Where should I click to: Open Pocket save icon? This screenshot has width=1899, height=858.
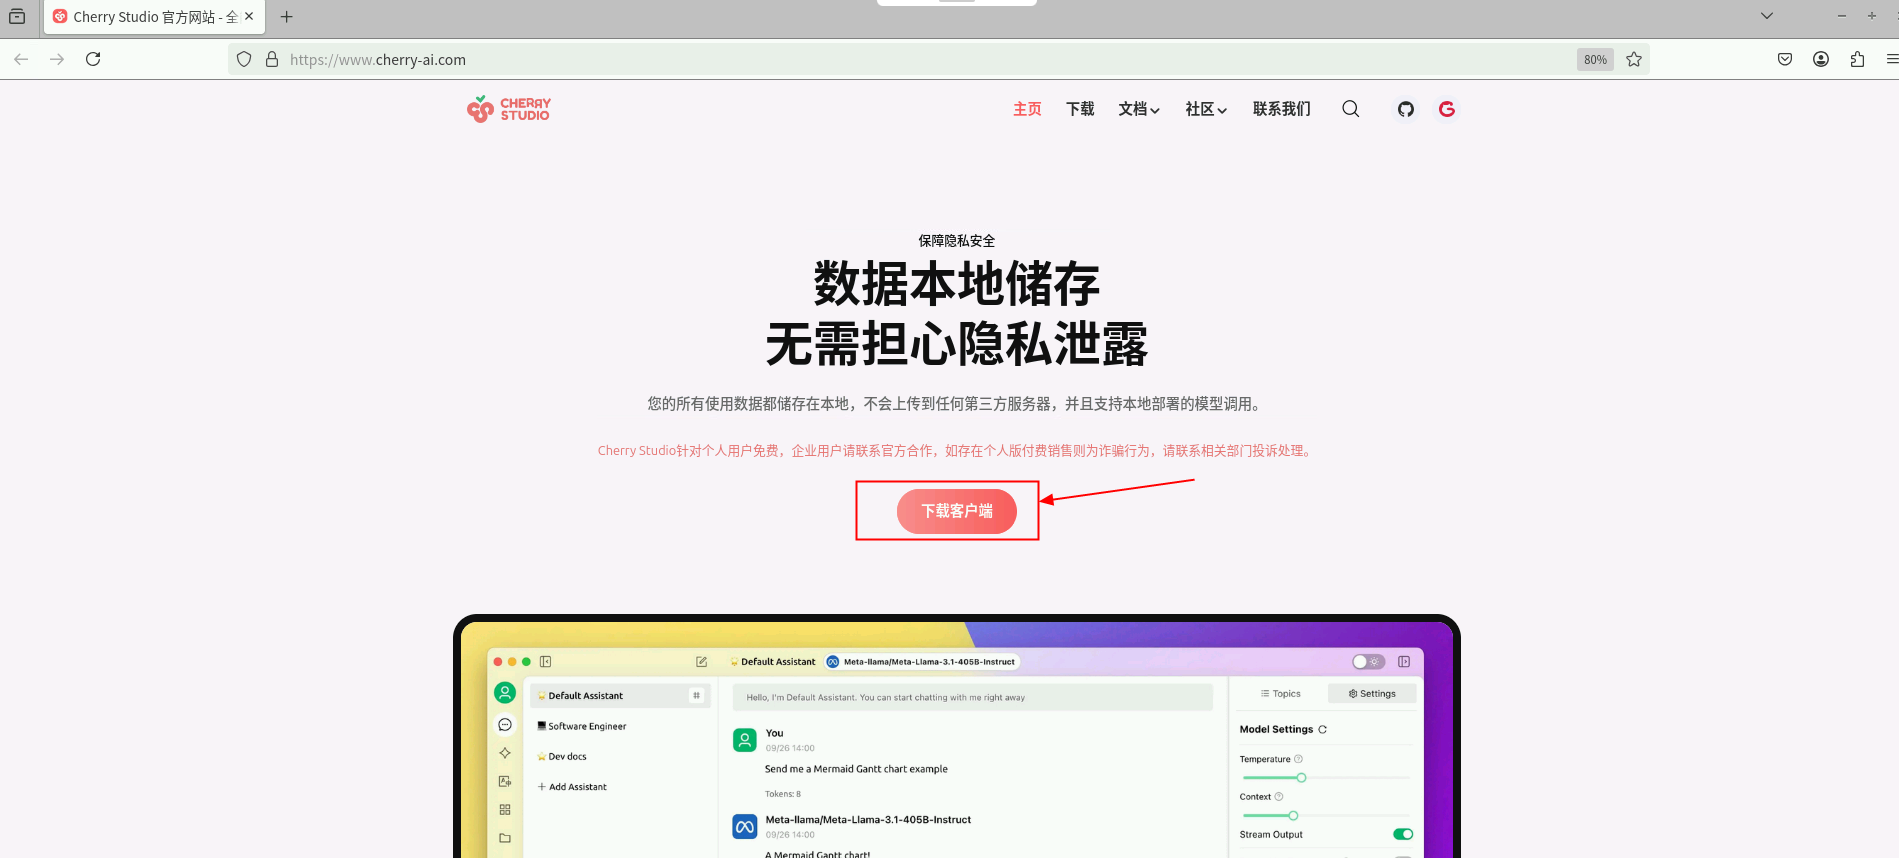pos(1785,59)
